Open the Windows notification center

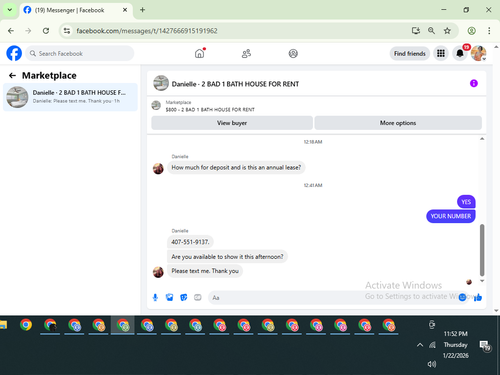[x=485, y=345]
